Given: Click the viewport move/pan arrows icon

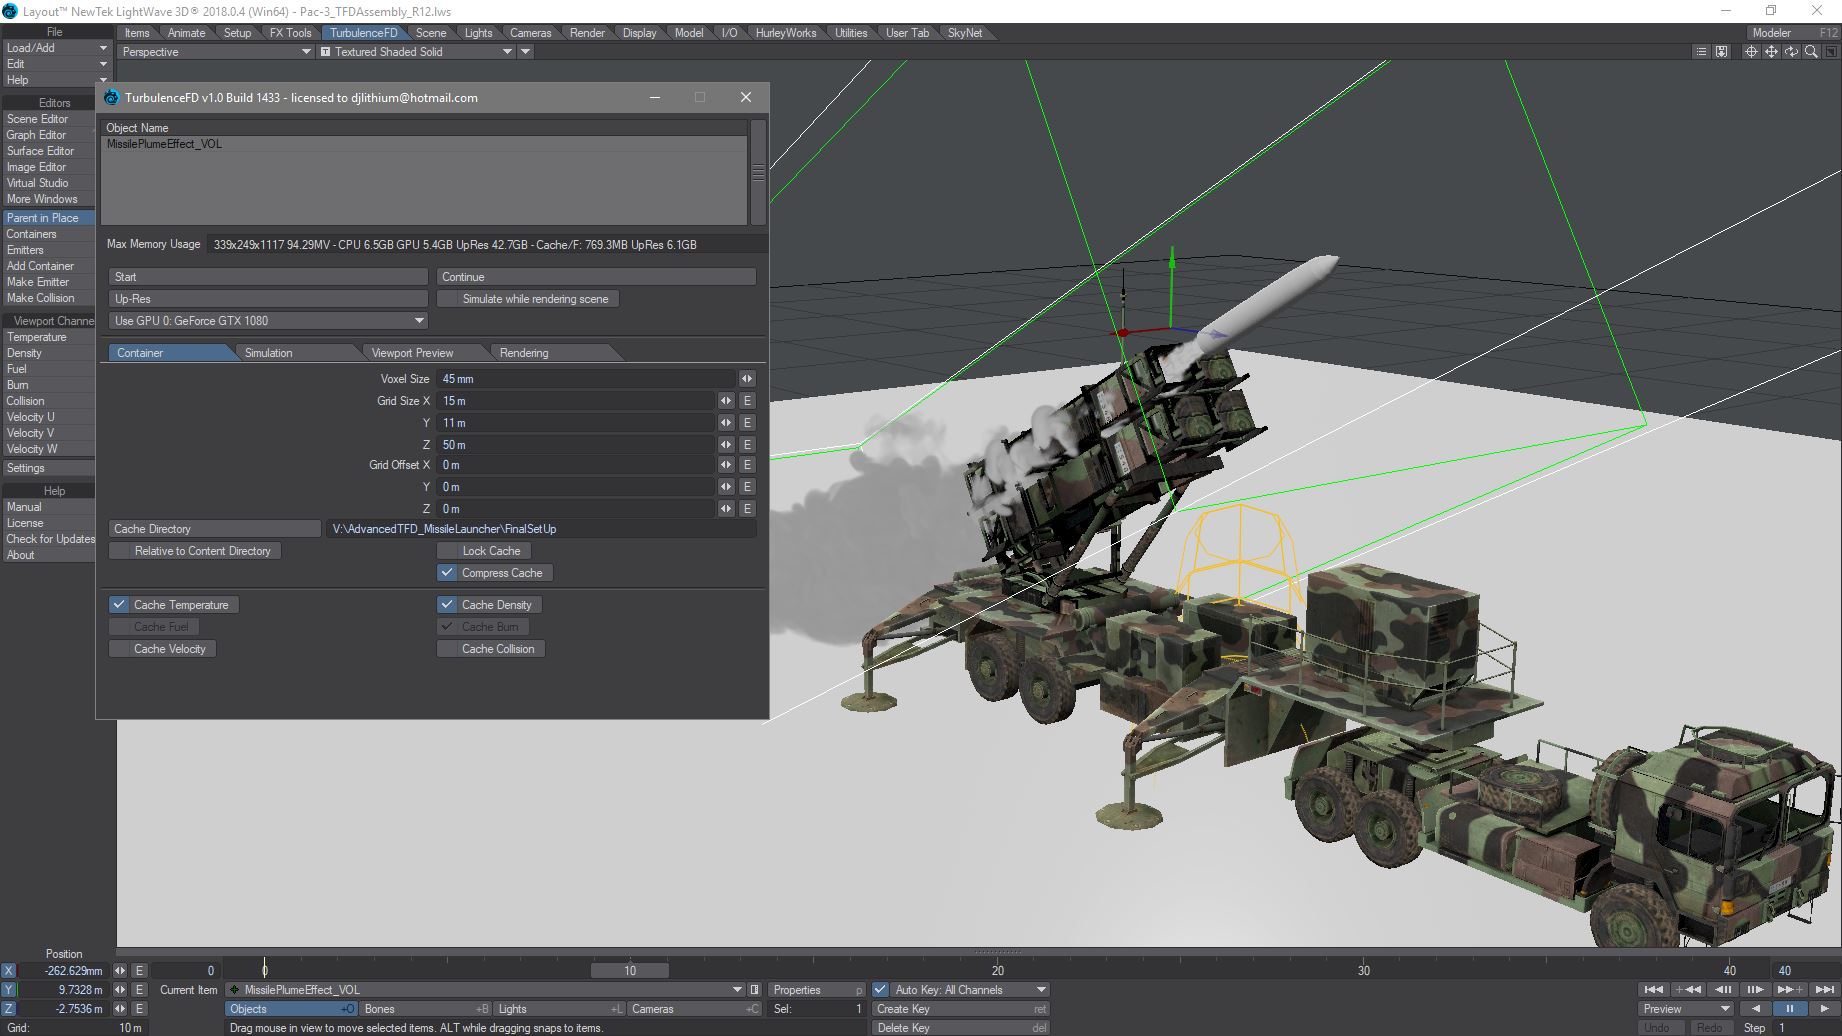Looking at the screenshot, I should point(1771,52).
